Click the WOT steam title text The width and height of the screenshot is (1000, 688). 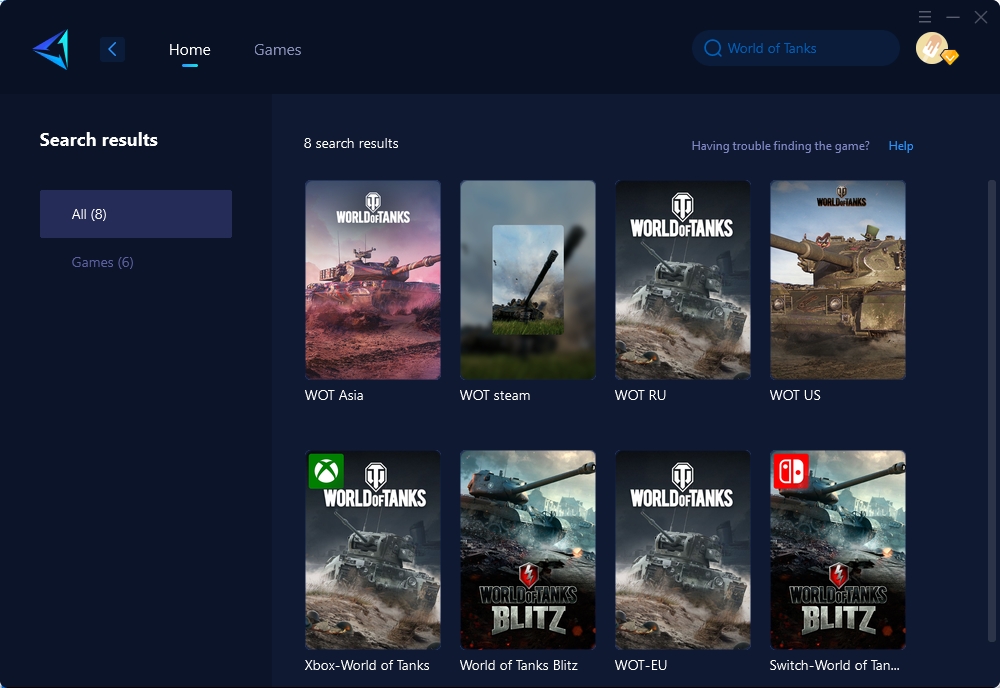tap(495, 395)
